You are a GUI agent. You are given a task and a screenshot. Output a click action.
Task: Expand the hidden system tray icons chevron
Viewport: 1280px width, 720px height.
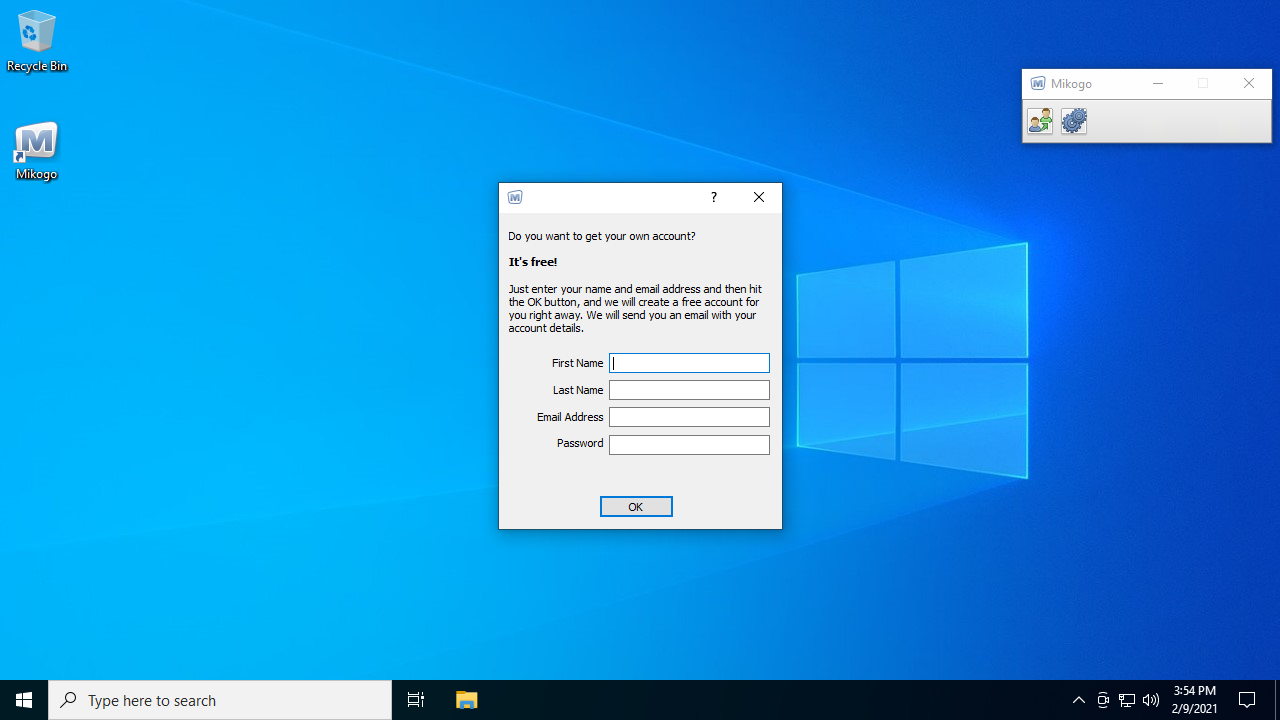1079,700
